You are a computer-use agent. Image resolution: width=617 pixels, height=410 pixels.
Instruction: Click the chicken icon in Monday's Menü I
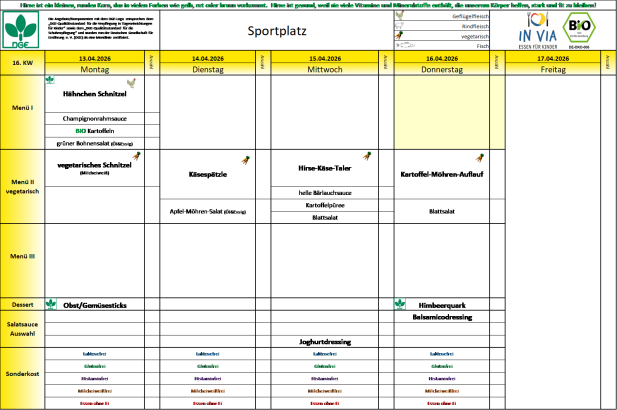click(132, 84)
